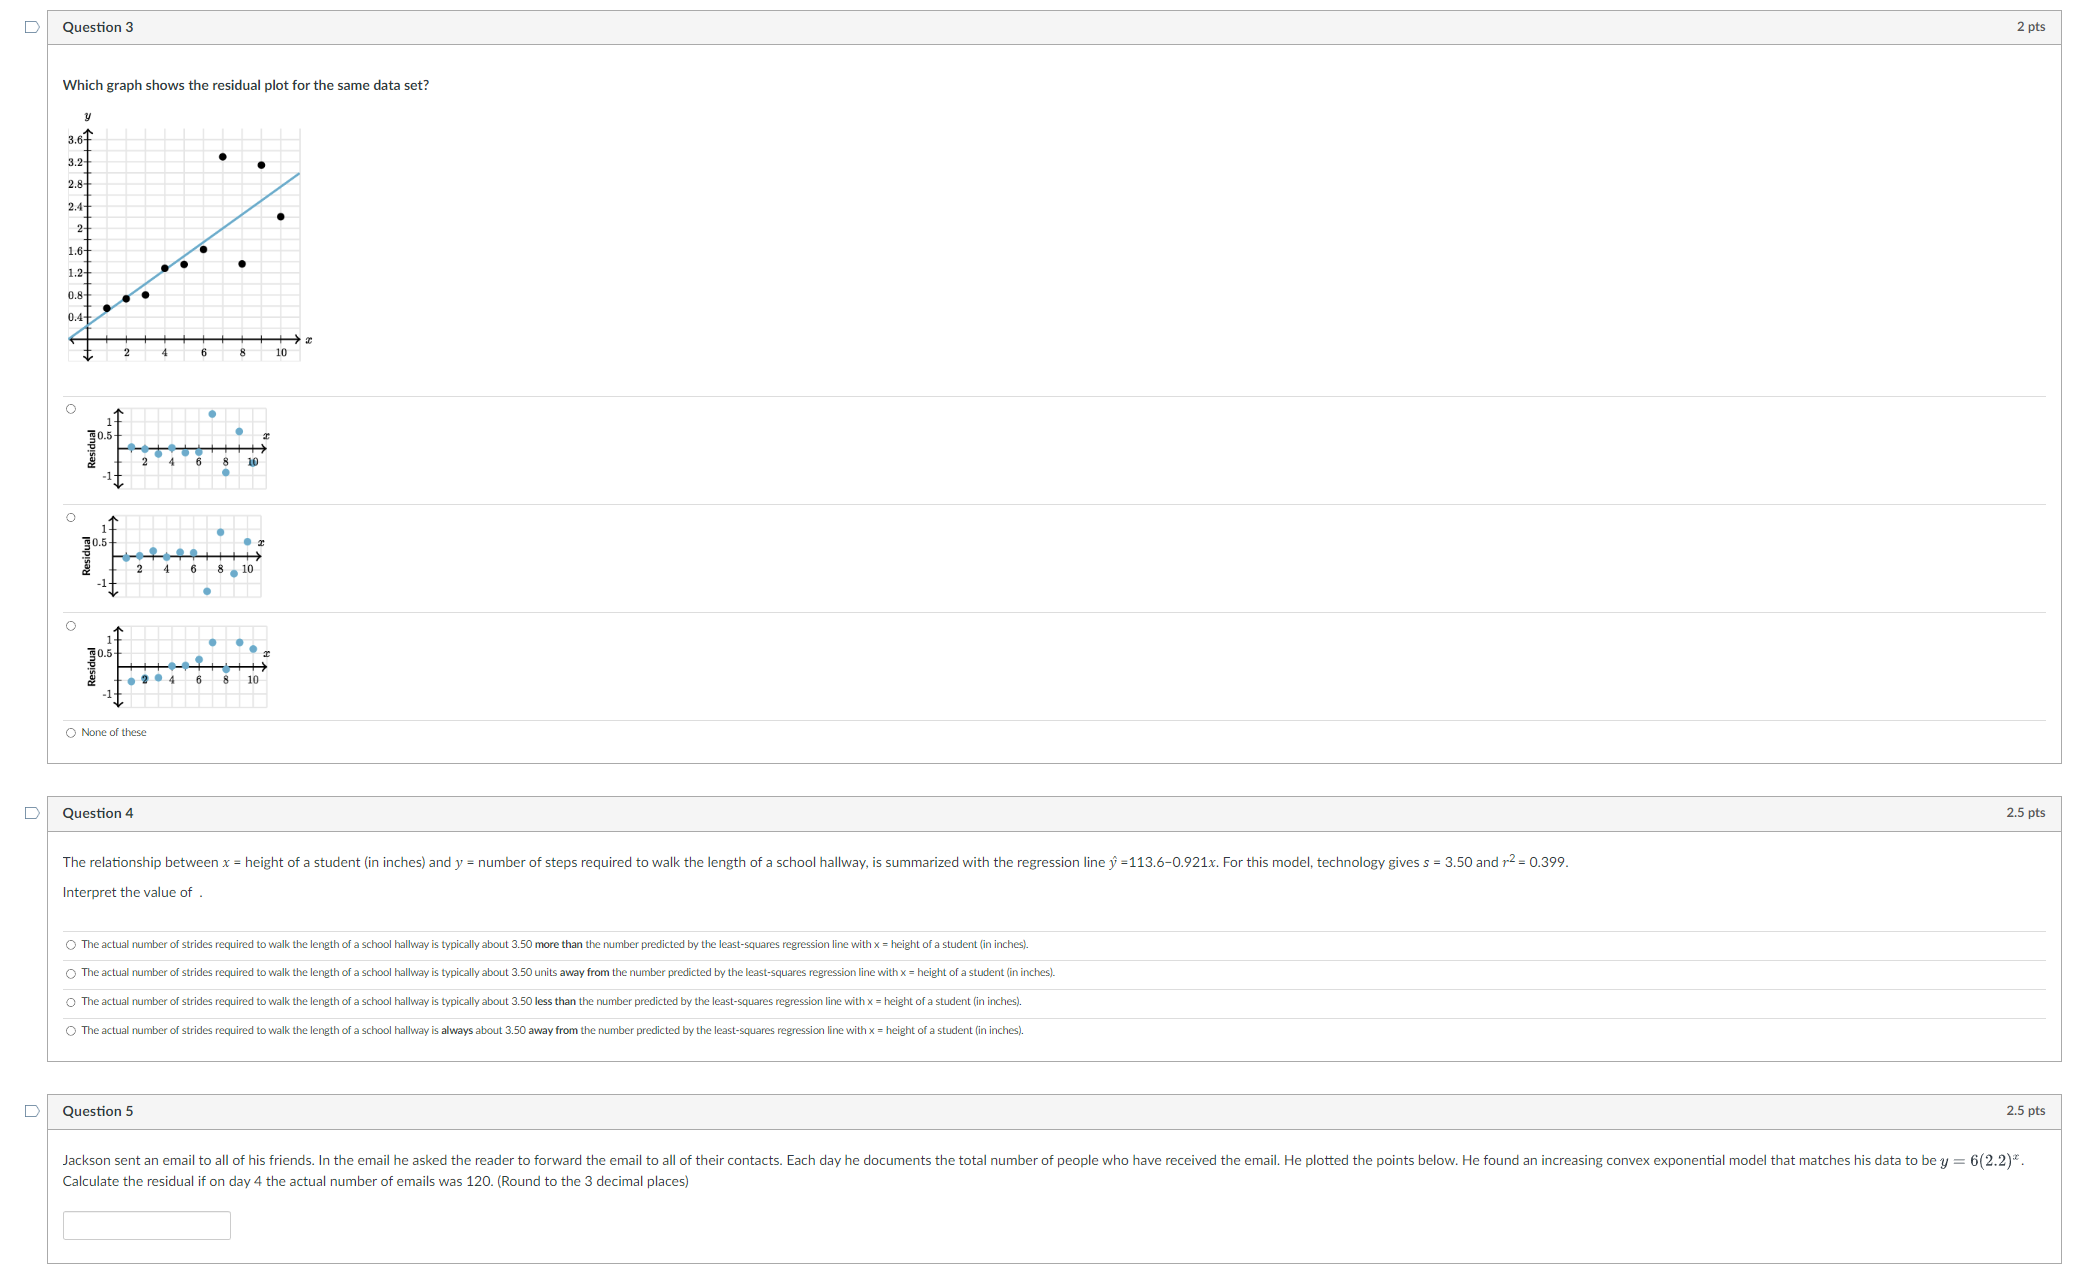The height and width of the screenshot is (1274, 2077).
Task: Select the '3.50 more than' answer option
Action: click(x=71, y=945)
